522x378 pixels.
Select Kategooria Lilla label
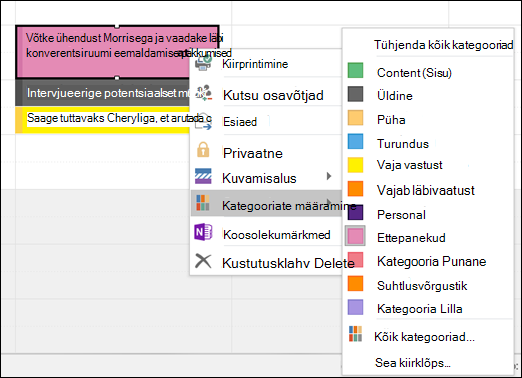(x=420, y=309)
